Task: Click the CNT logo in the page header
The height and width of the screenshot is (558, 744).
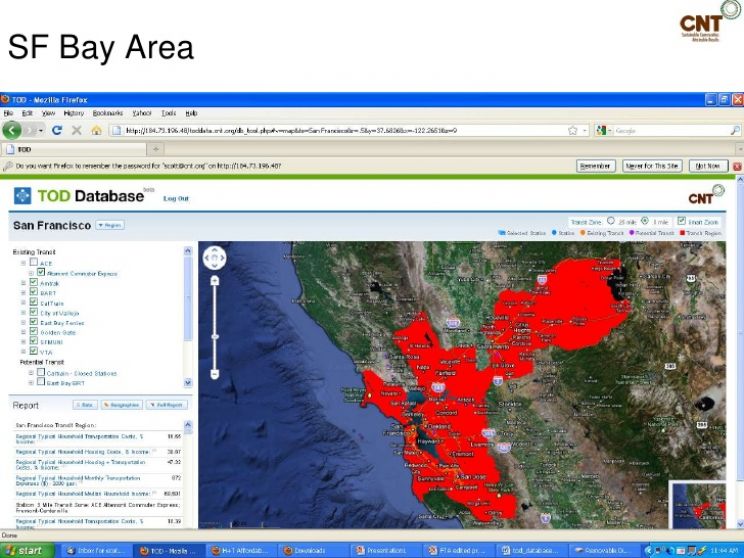Action: click(707, 195)
